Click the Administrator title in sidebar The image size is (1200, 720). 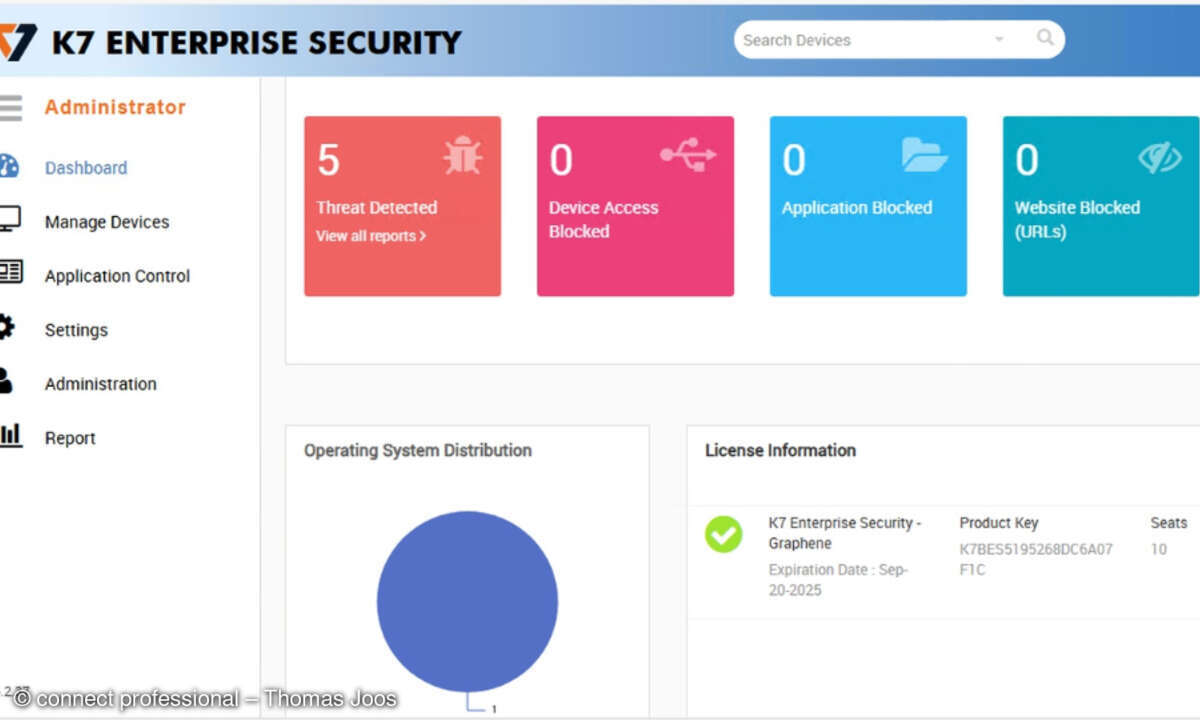pyautogui.click(x=115, y=107)
